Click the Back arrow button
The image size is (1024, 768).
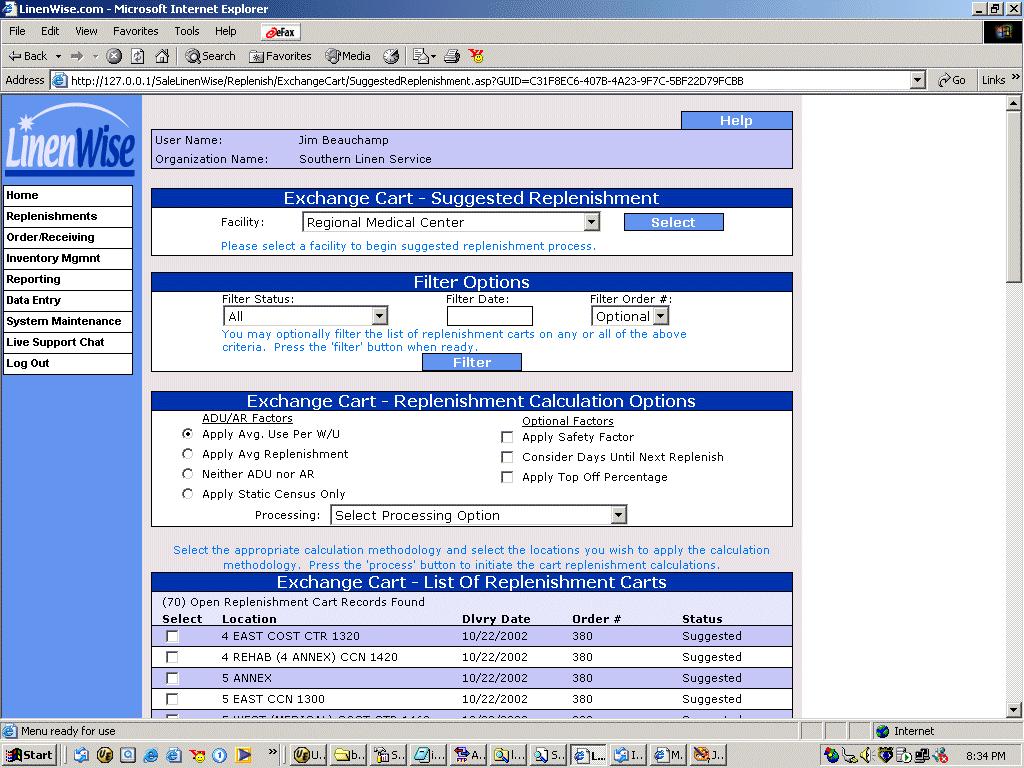[29, 56]
